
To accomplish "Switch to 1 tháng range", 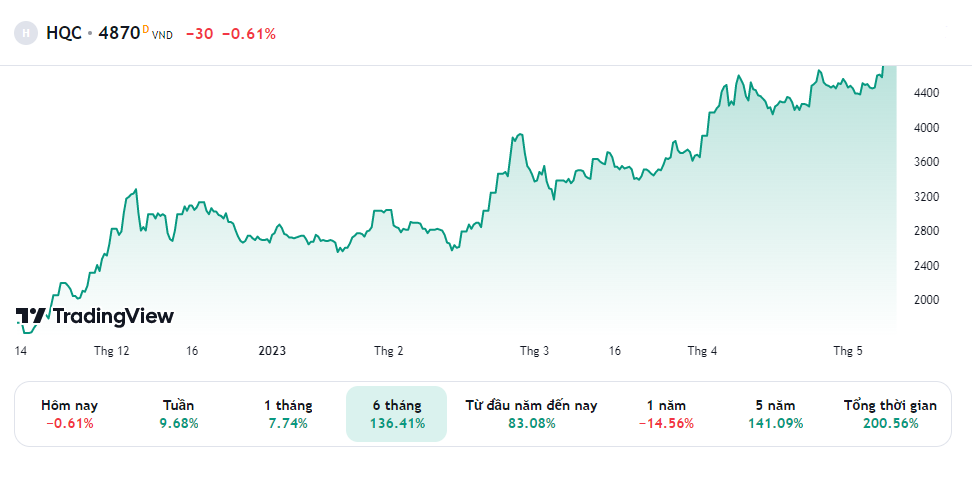I will pyautogui.click(x=288, y=414).
